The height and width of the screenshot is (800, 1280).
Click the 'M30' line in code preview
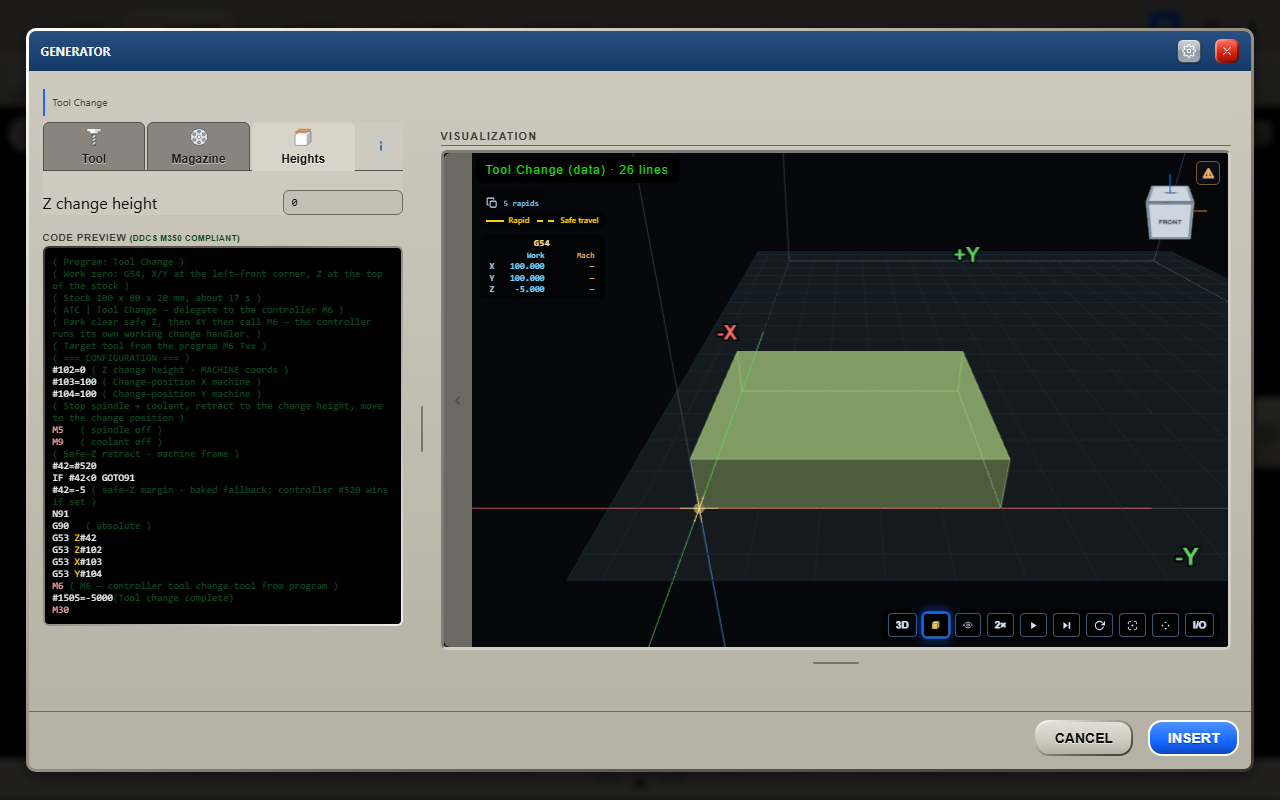tap(60, 610)
